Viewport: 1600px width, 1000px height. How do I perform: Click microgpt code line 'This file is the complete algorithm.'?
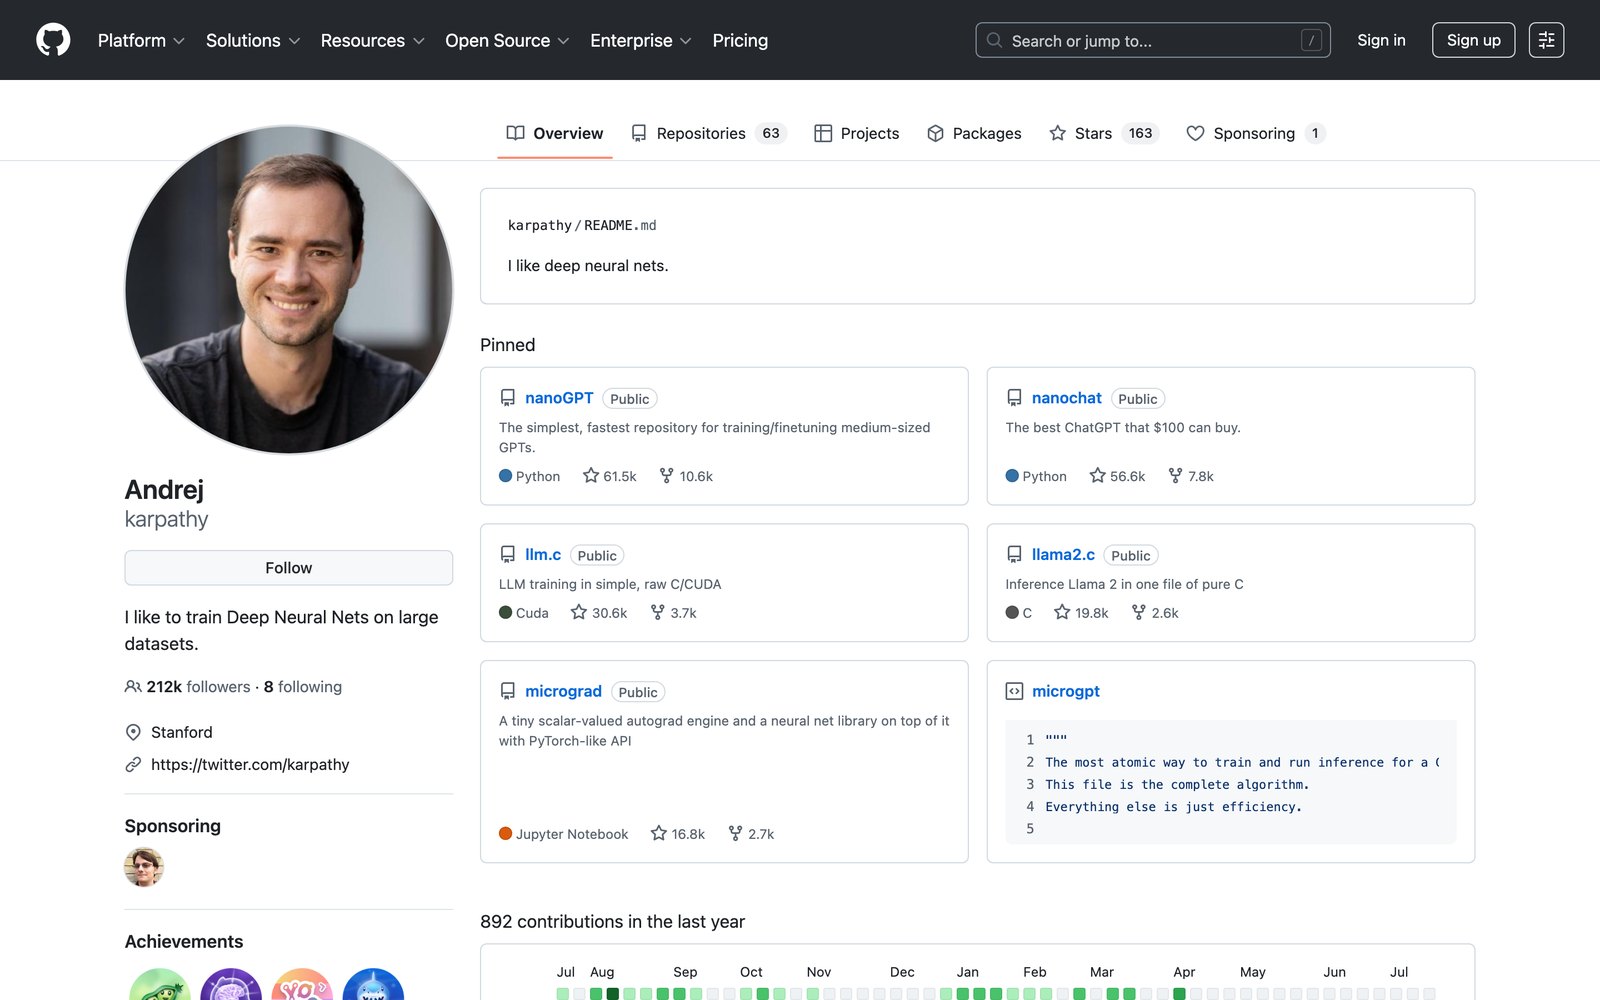pyautogui.click(x=1177, y=785)
